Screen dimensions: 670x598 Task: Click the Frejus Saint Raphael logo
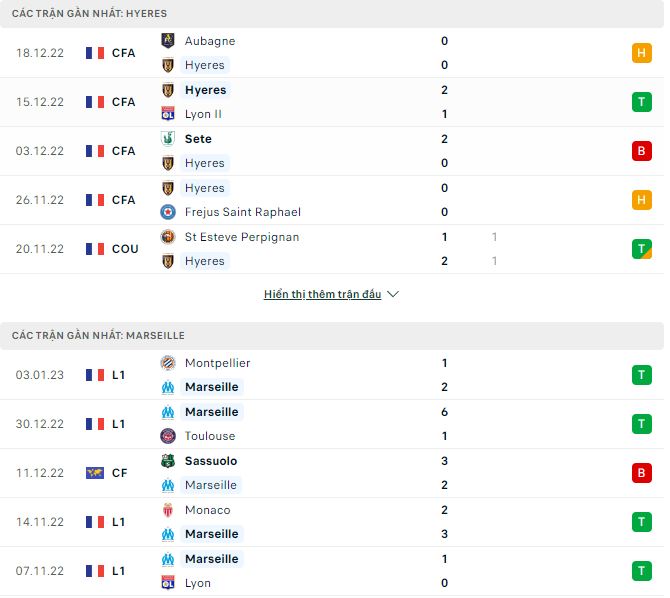point(168,212)
